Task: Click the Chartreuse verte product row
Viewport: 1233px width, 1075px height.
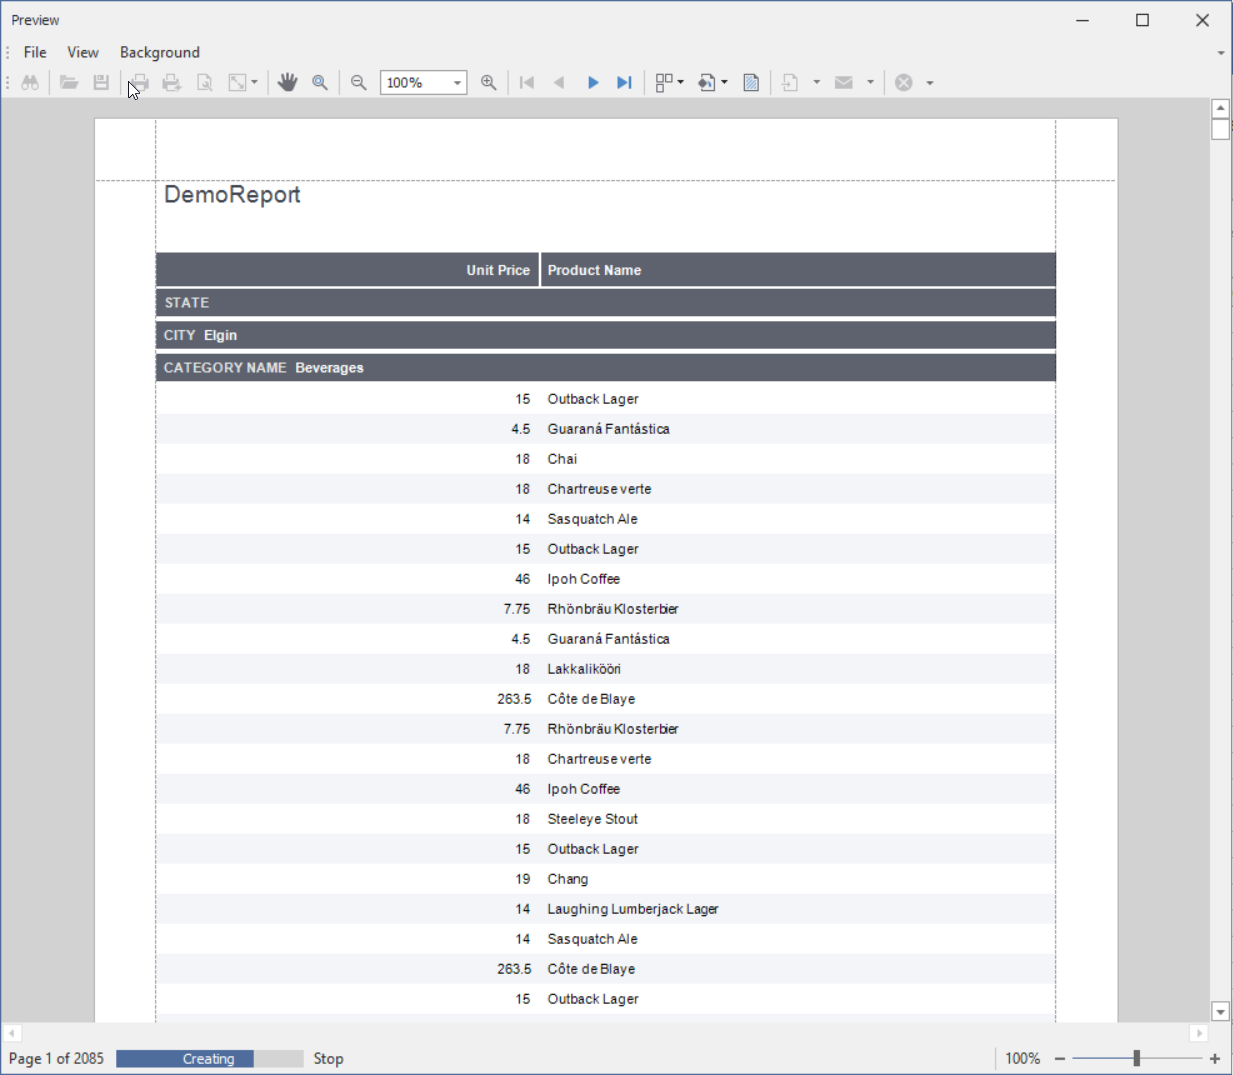Action: click(599, 489)
